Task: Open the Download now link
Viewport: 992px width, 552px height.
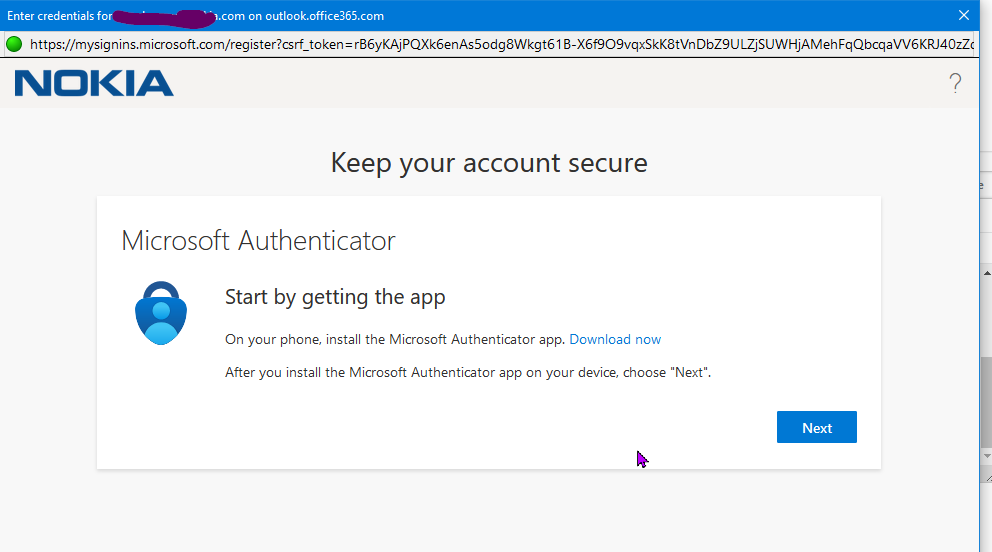Action: (x=615, y=340)
